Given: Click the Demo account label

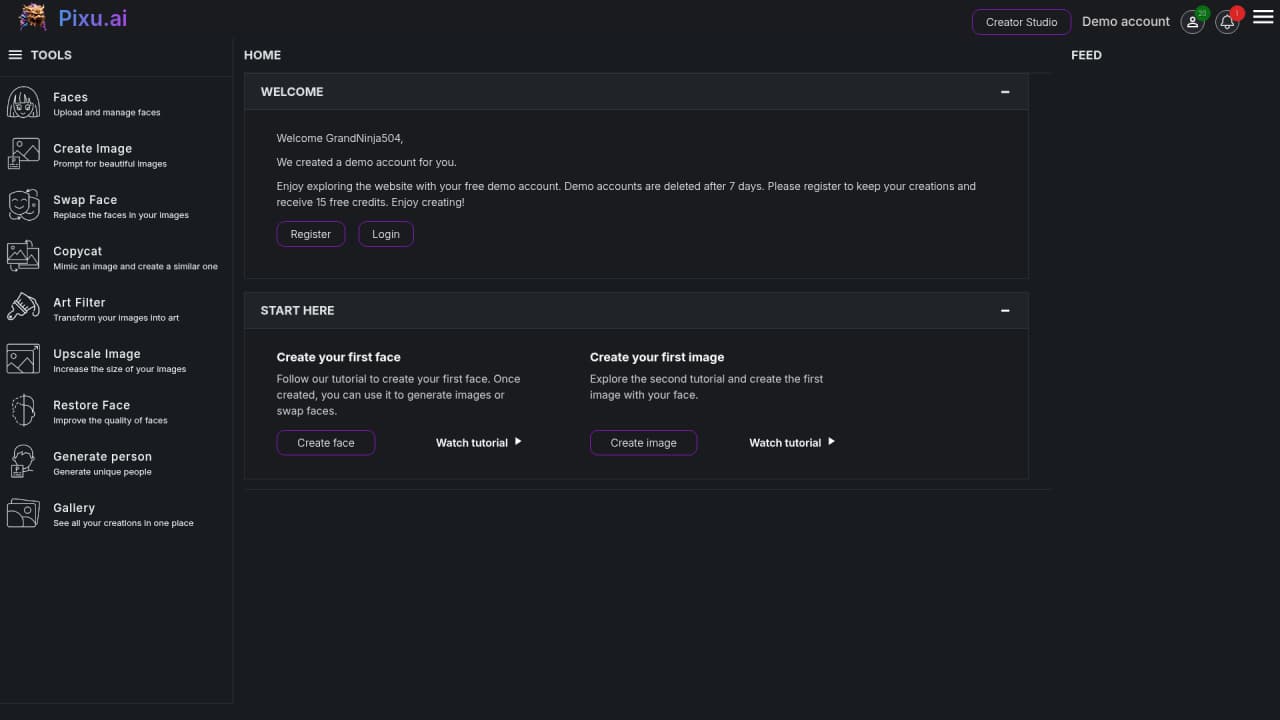Looking at the screenshot, I should (1126, 21).
